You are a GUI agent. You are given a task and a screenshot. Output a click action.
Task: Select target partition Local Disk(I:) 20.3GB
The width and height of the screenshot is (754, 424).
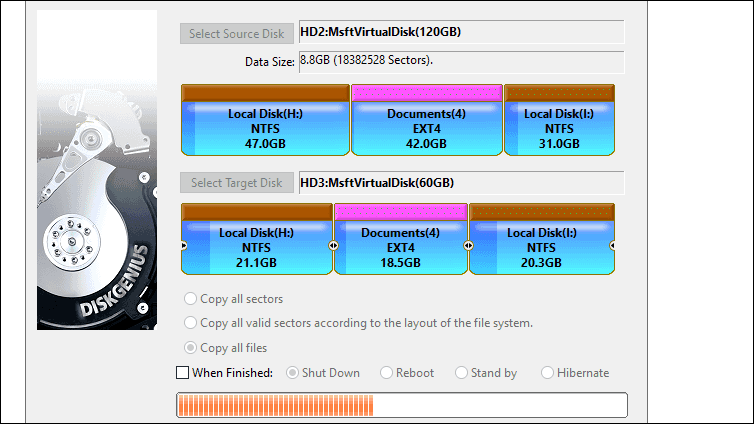[541, 239]
